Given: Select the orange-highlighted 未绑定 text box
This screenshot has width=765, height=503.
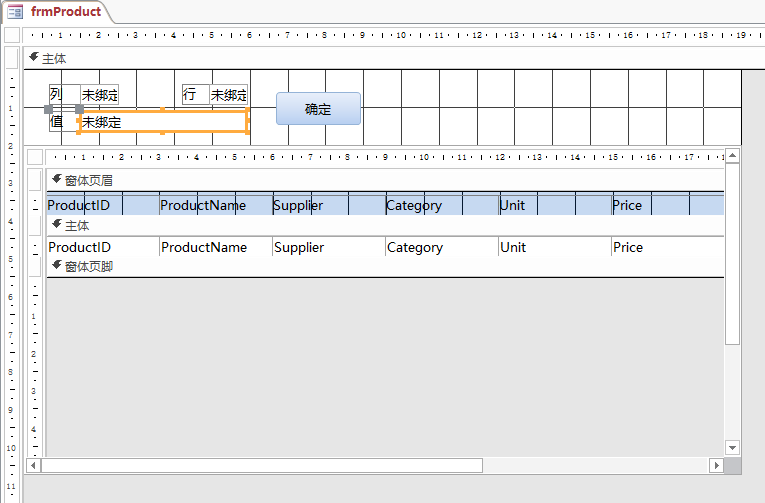Looking at the screenshot, I should pyautogui.click(x=163, y=121).
